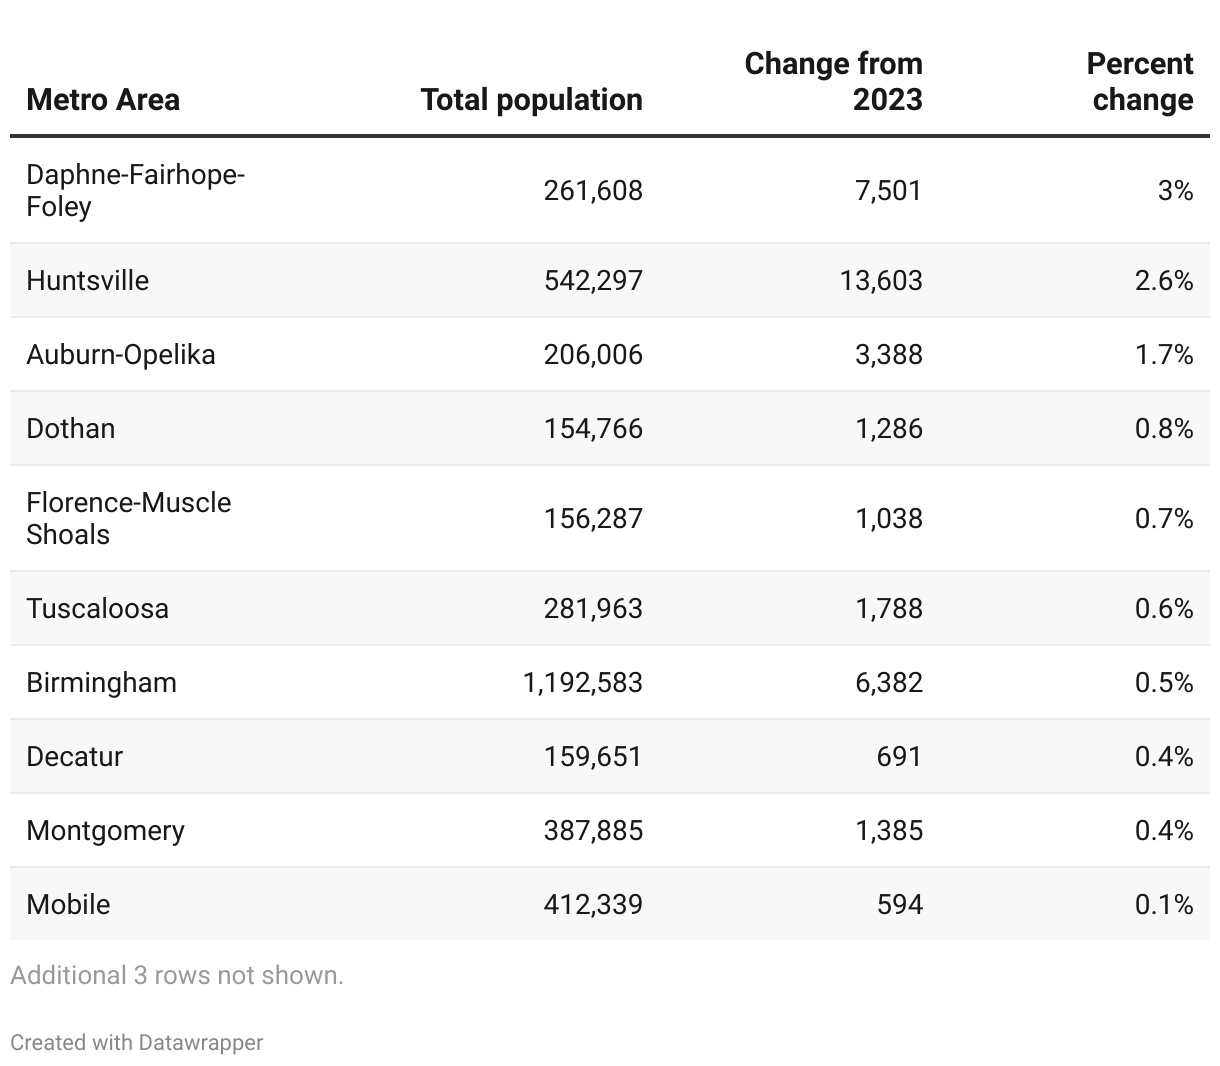Click Montgomery's total population 387,885
The height and width of the screenshot is (1066, 1220).
tap(593, 830)
